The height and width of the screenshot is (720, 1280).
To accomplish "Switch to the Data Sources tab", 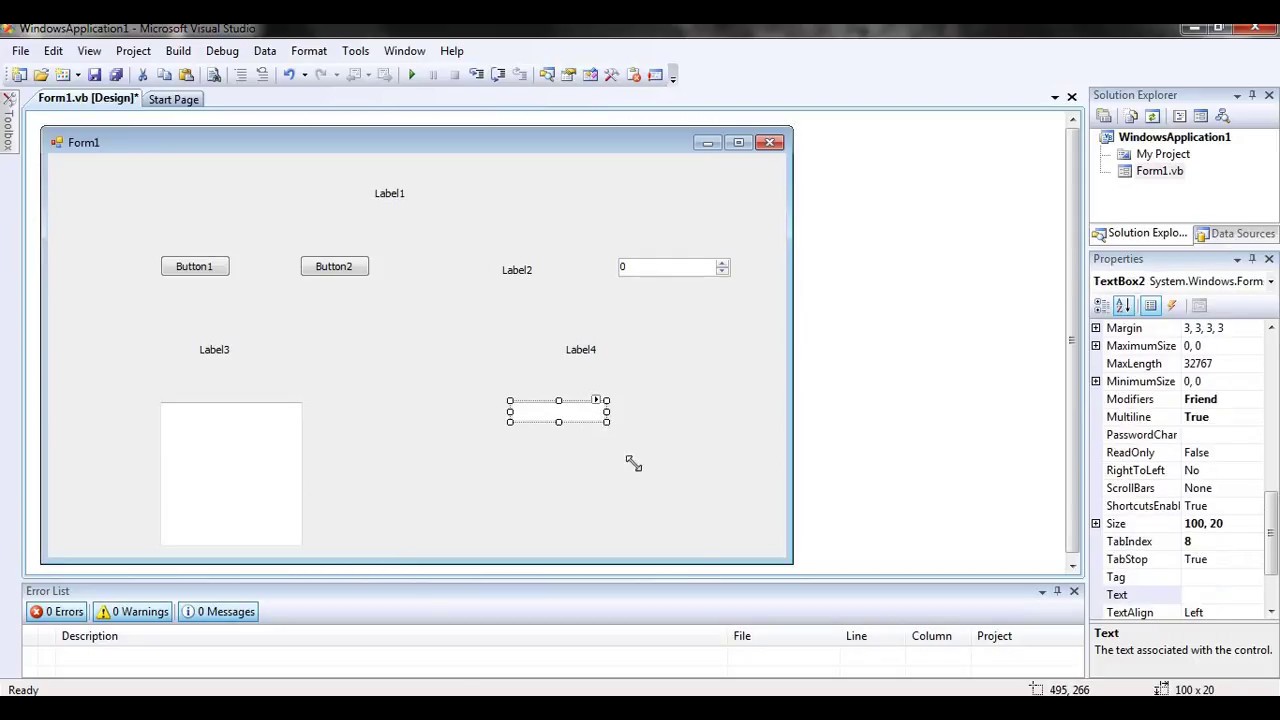I will [x=1235, y=234].
